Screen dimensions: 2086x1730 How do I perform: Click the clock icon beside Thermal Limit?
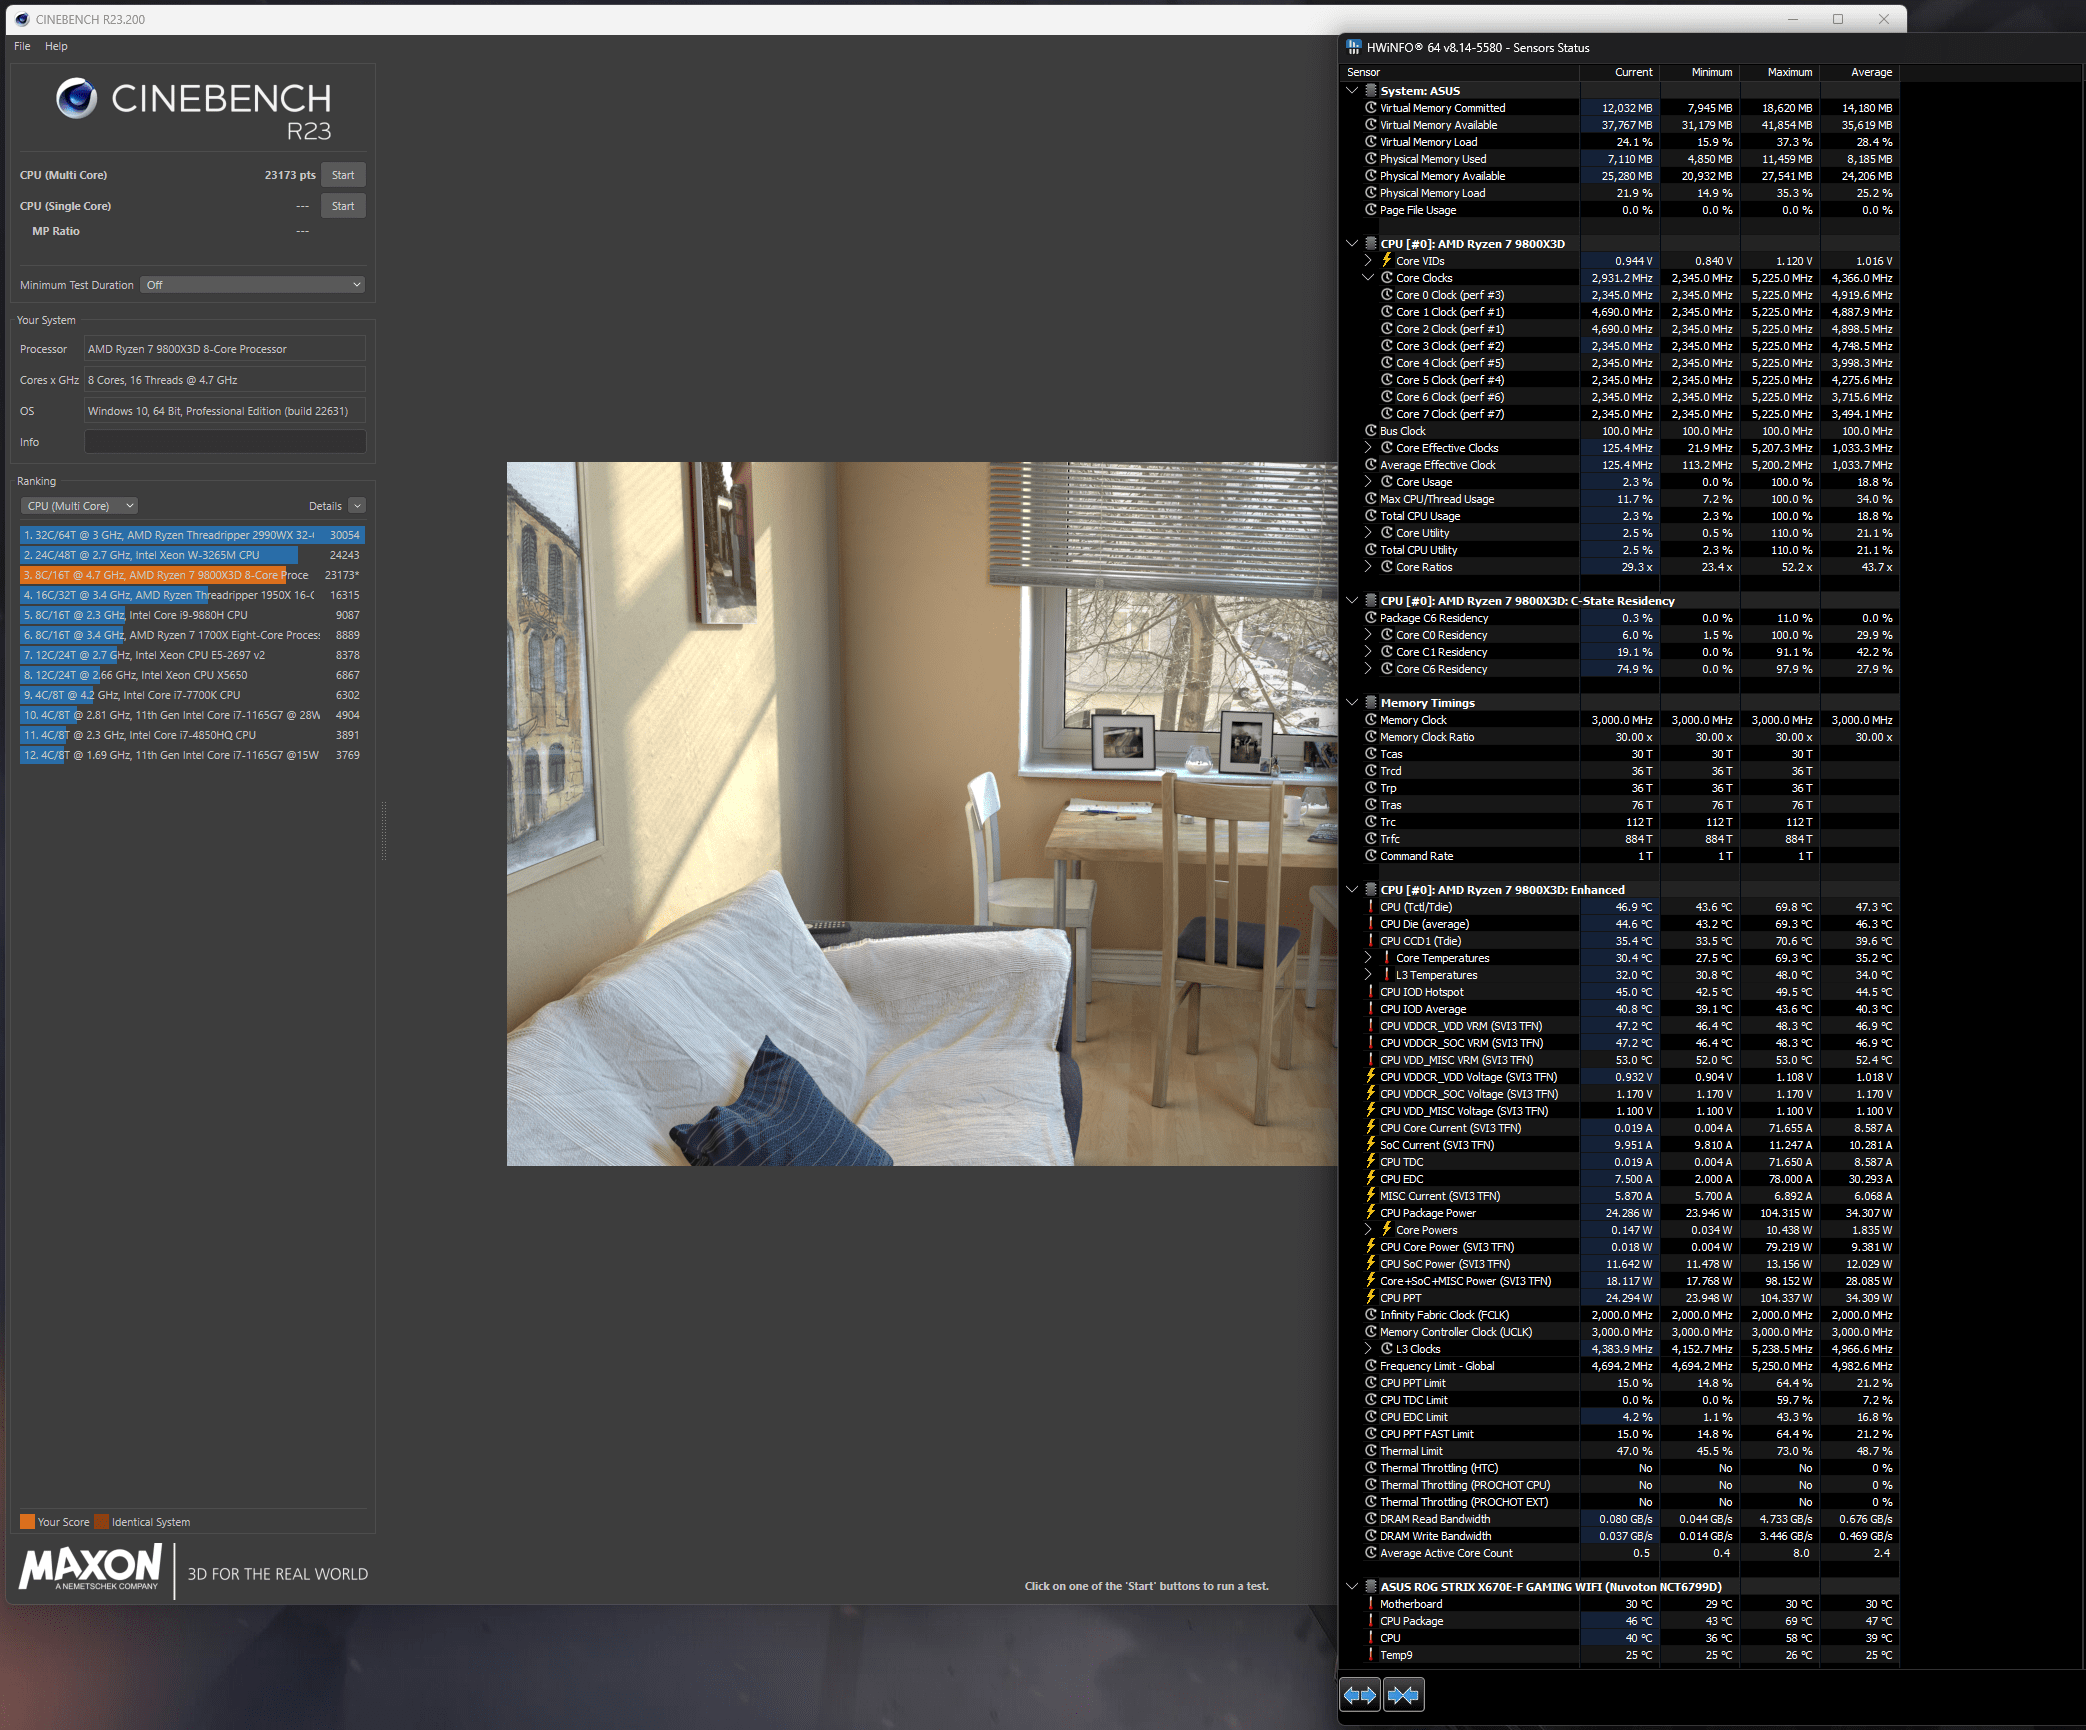point(1371,1450)
